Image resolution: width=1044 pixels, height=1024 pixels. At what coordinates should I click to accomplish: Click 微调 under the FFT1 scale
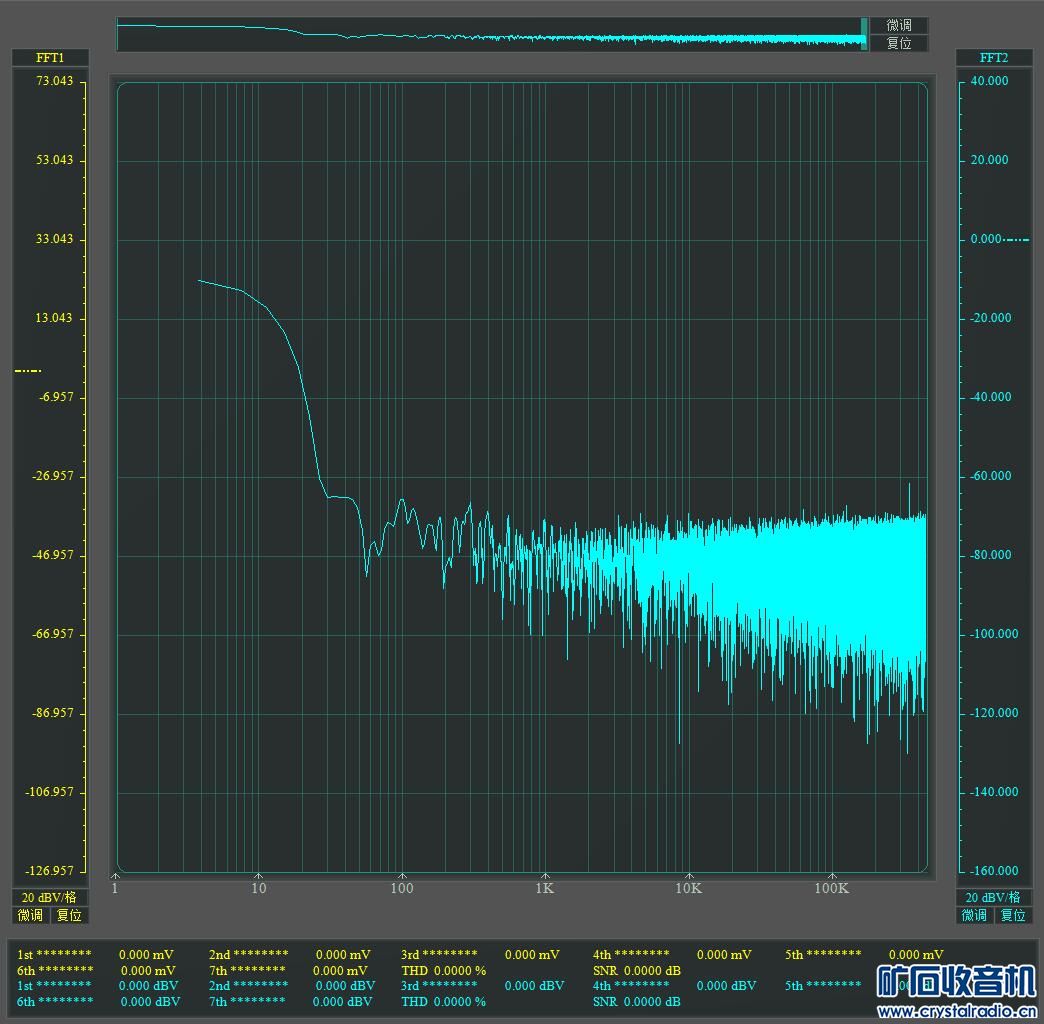coord(31,915)
